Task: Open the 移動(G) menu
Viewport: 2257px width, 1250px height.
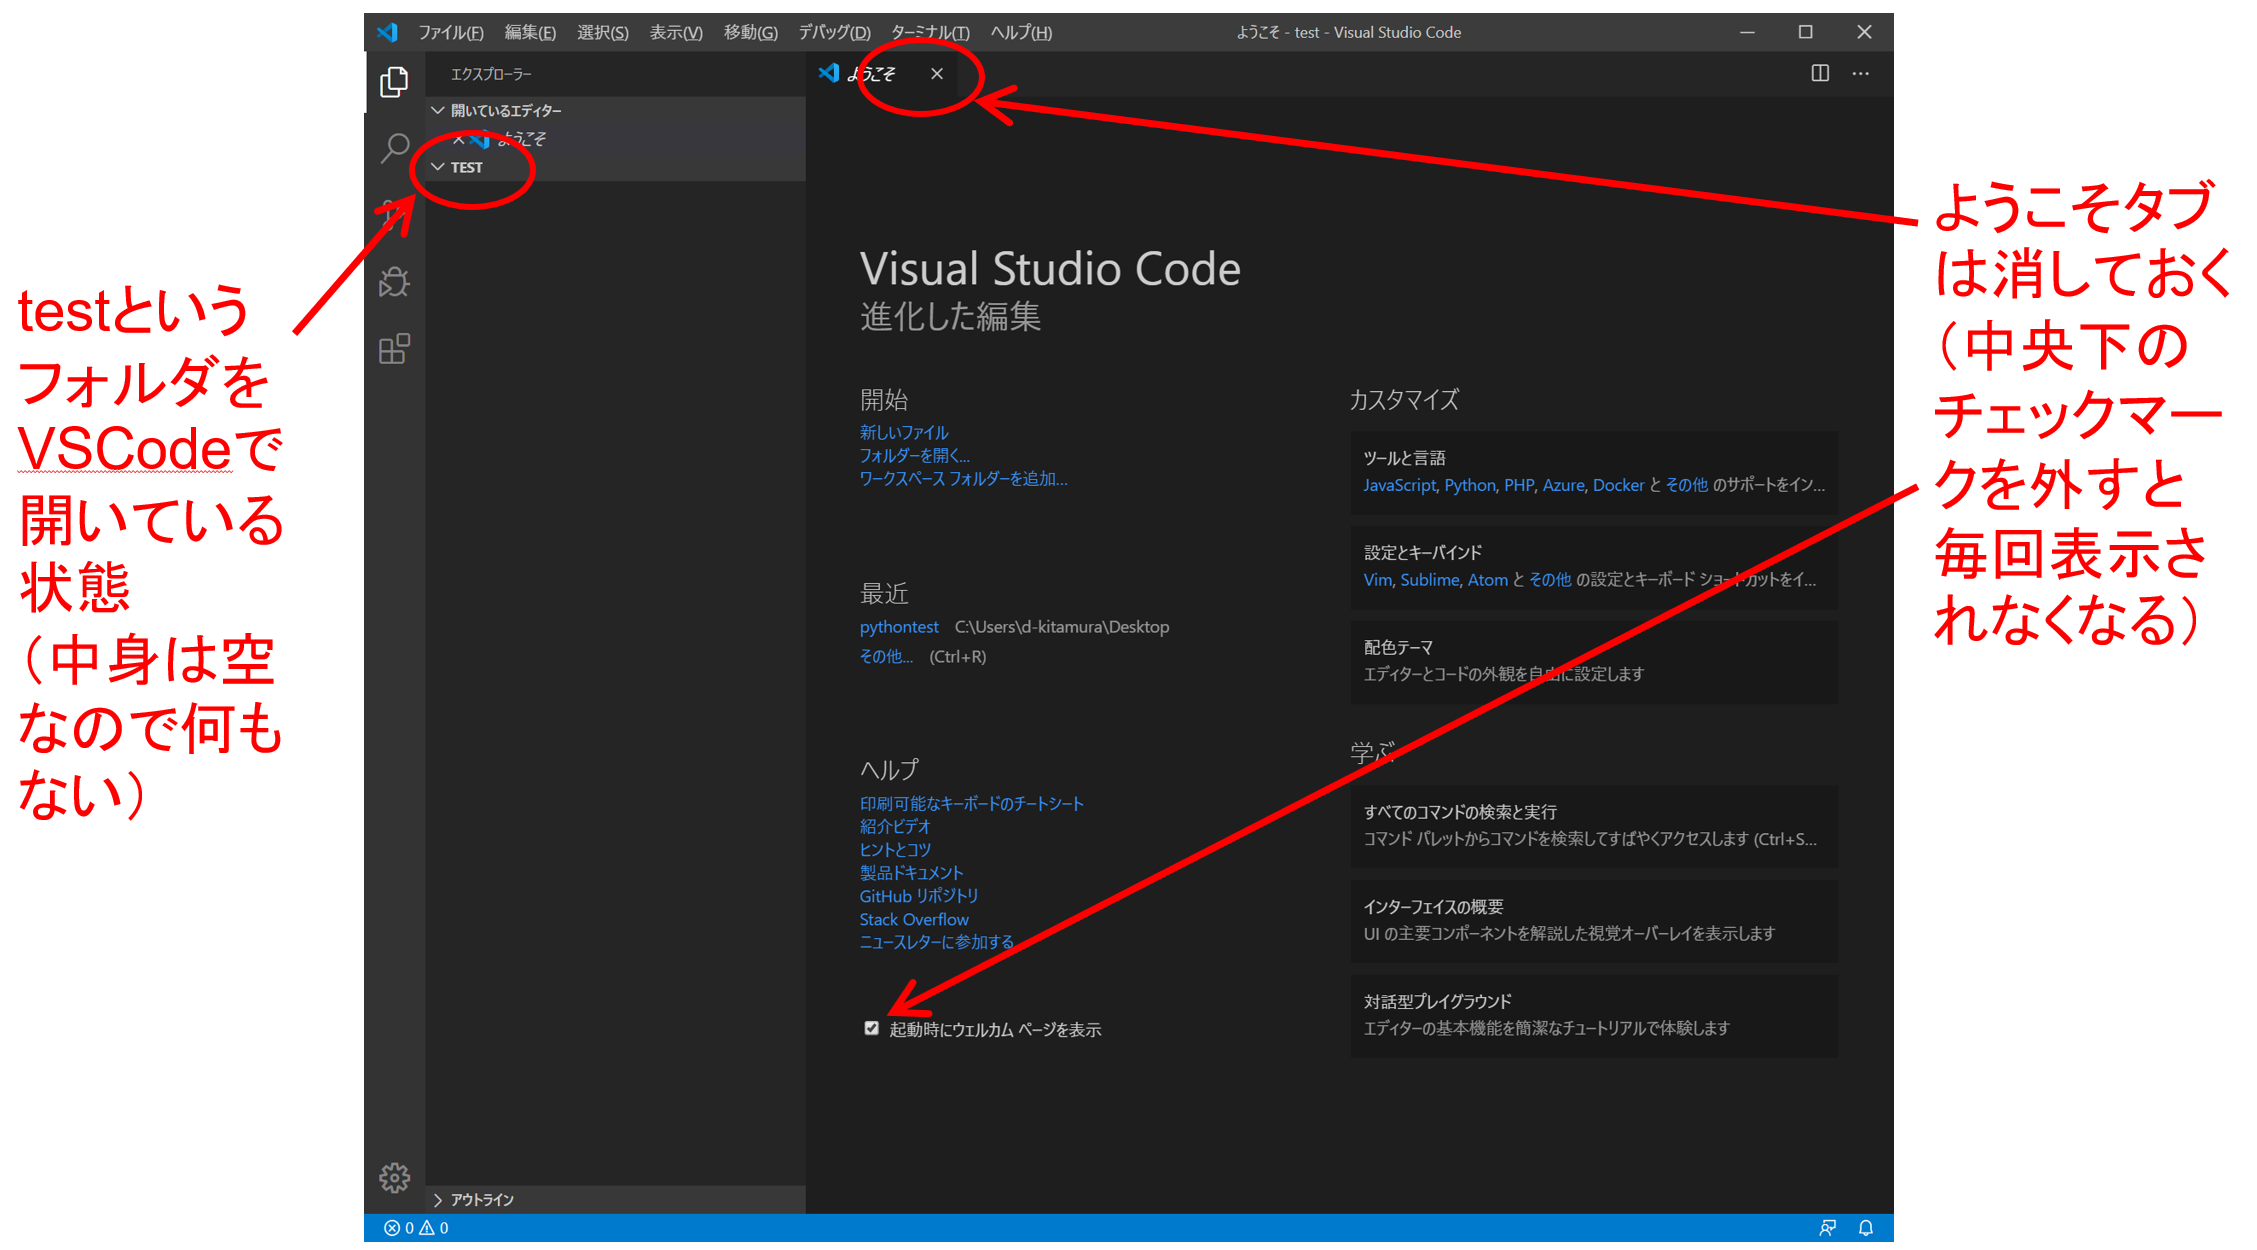Action: tap(750, 32)
